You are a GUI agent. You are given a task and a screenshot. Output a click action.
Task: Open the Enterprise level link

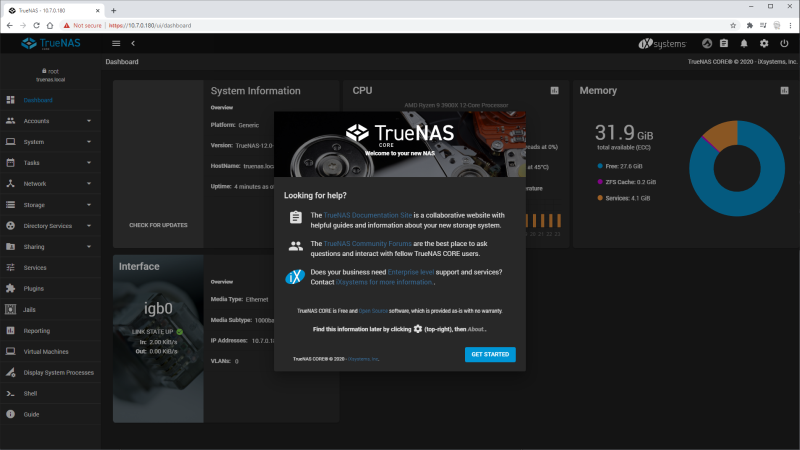(x=411, y=272)
